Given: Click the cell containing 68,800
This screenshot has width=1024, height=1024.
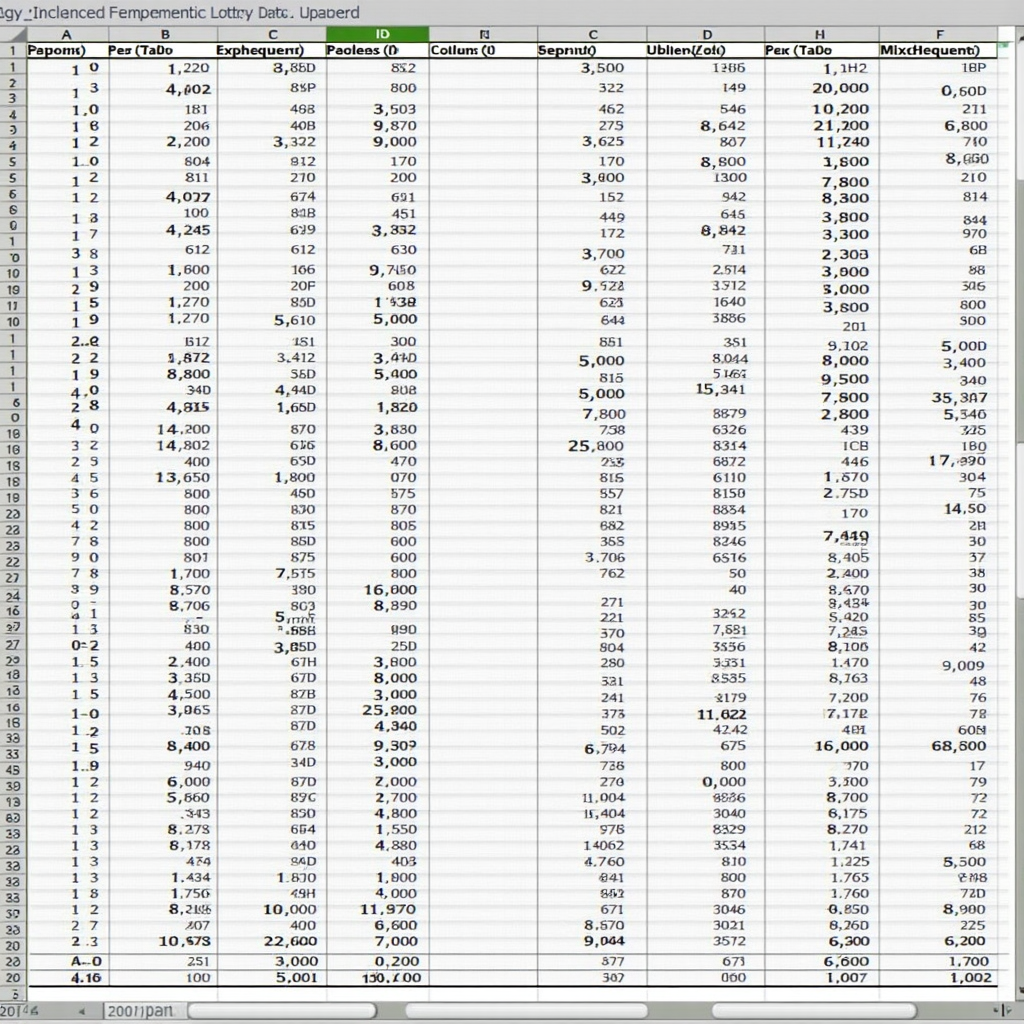Looking at the screenshot, I should [x=958, y=746].
